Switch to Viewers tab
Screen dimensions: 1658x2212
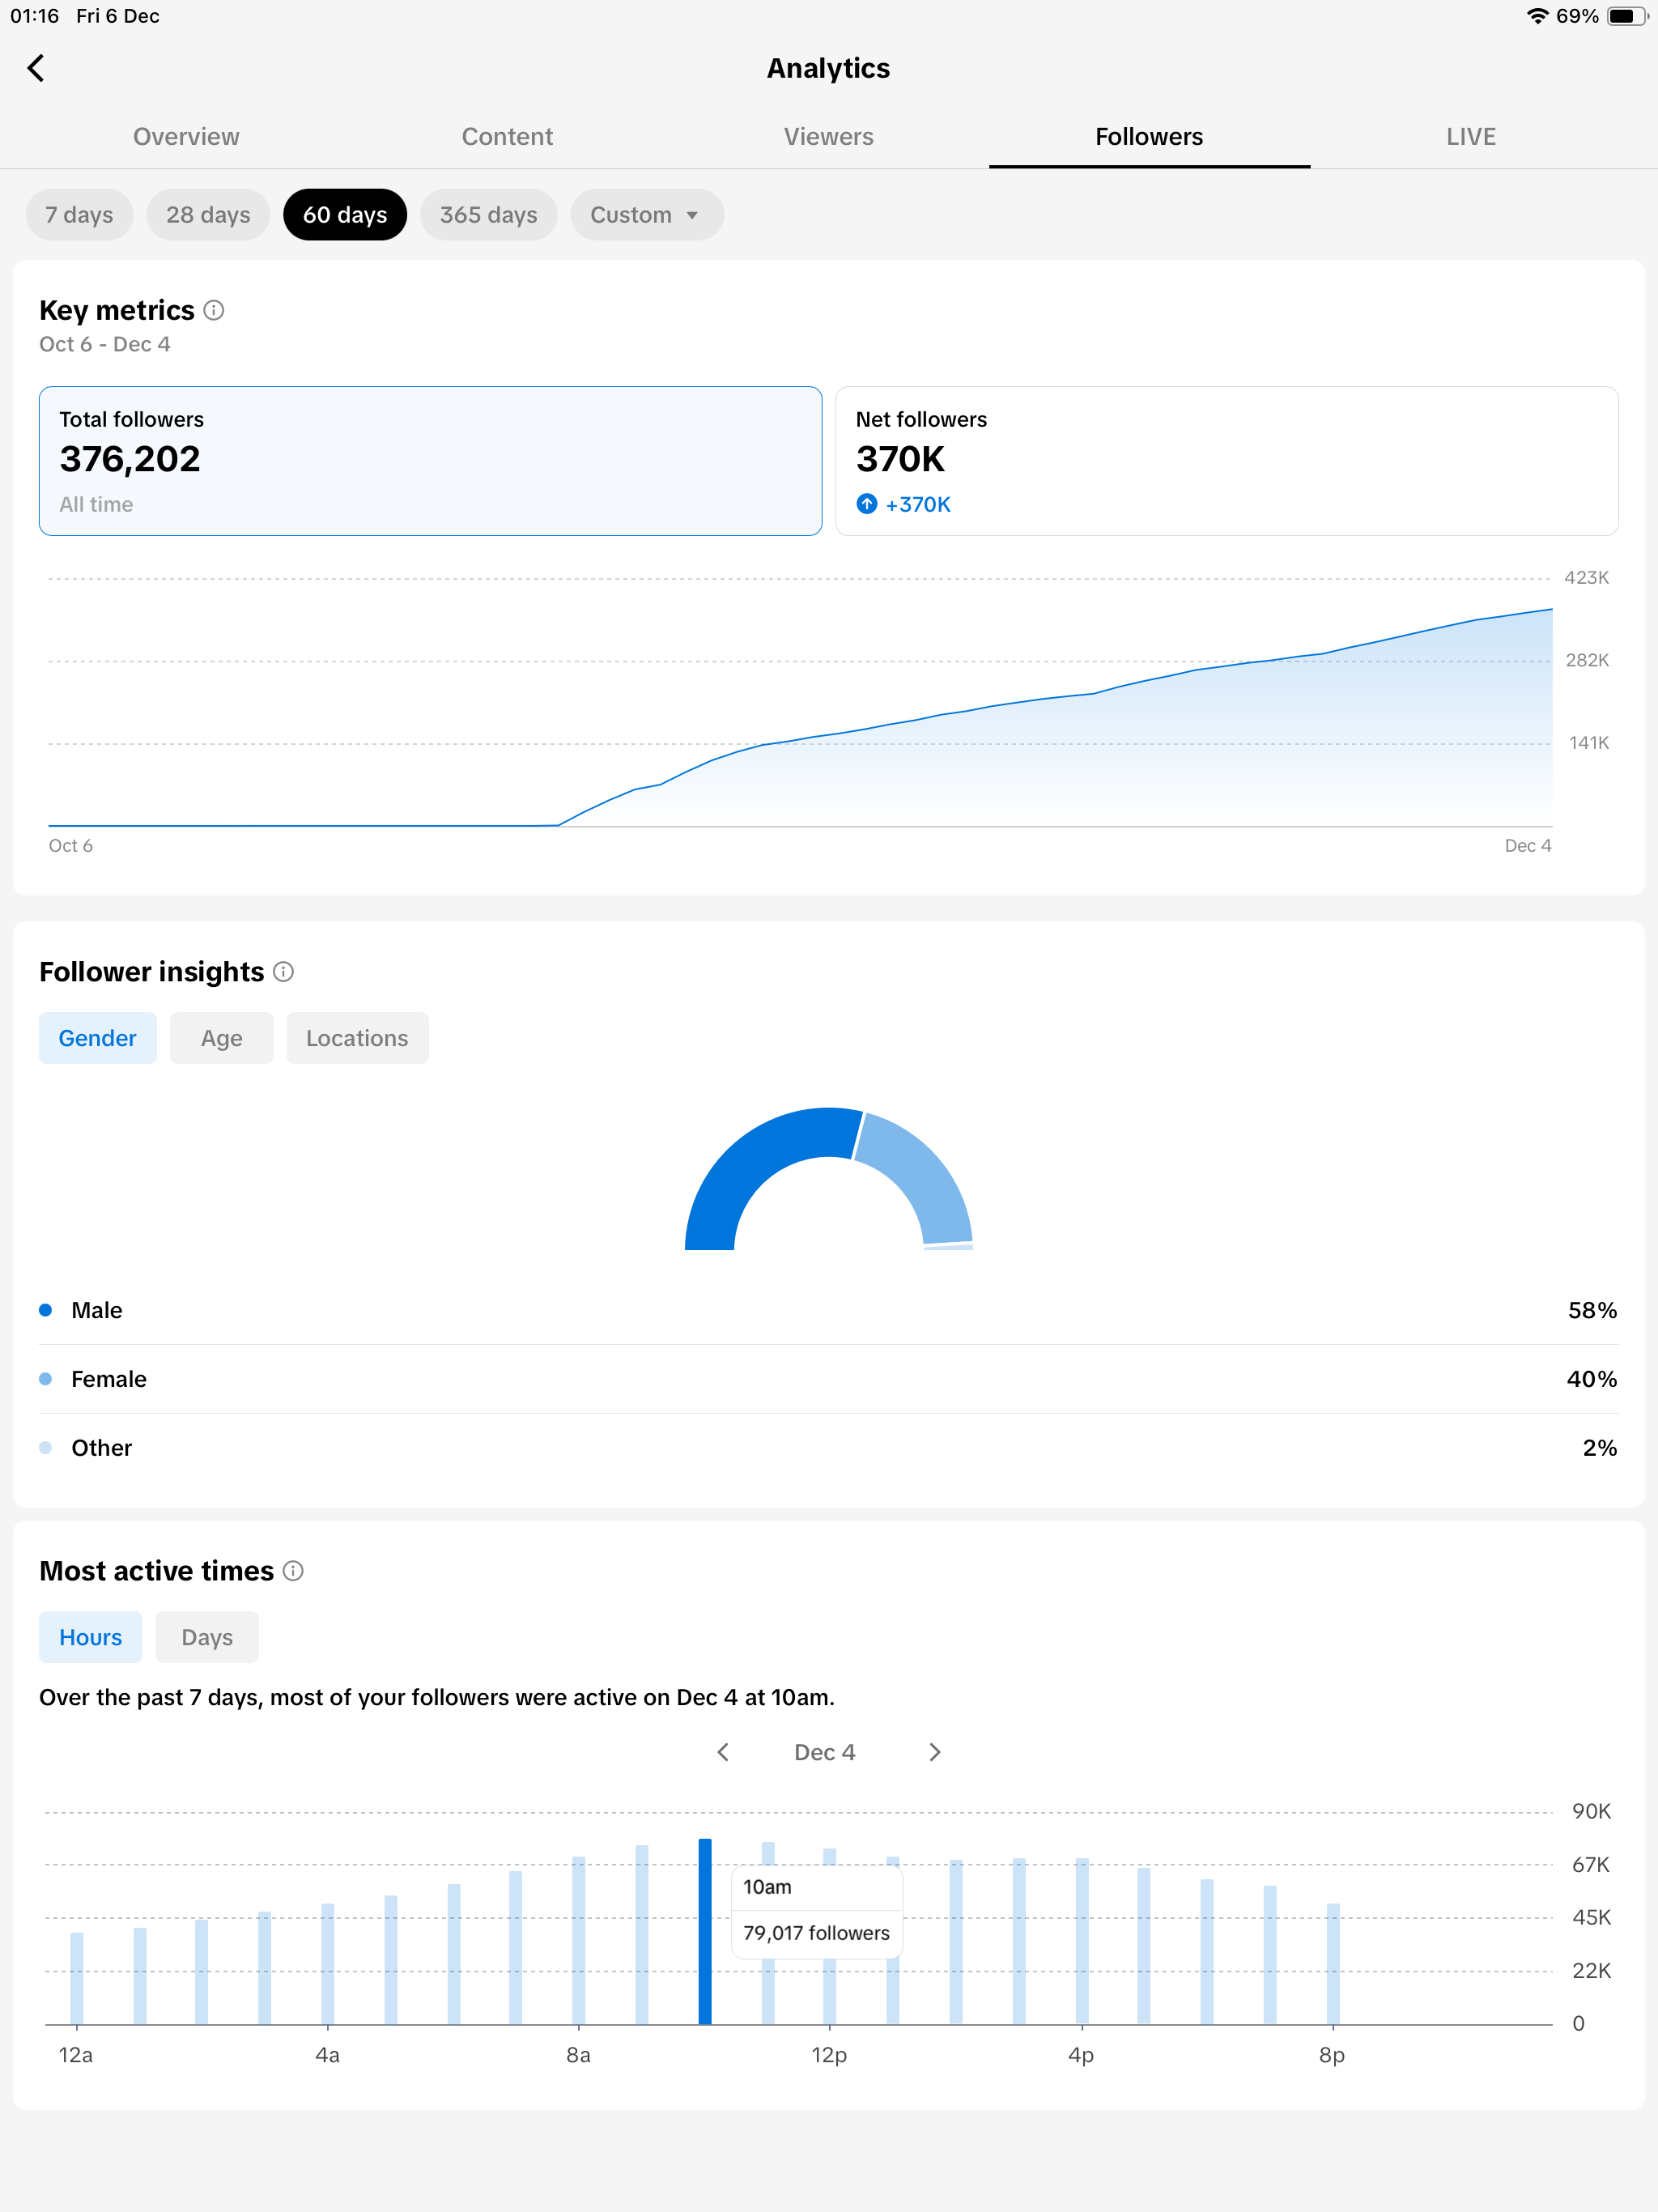(828, 137)
